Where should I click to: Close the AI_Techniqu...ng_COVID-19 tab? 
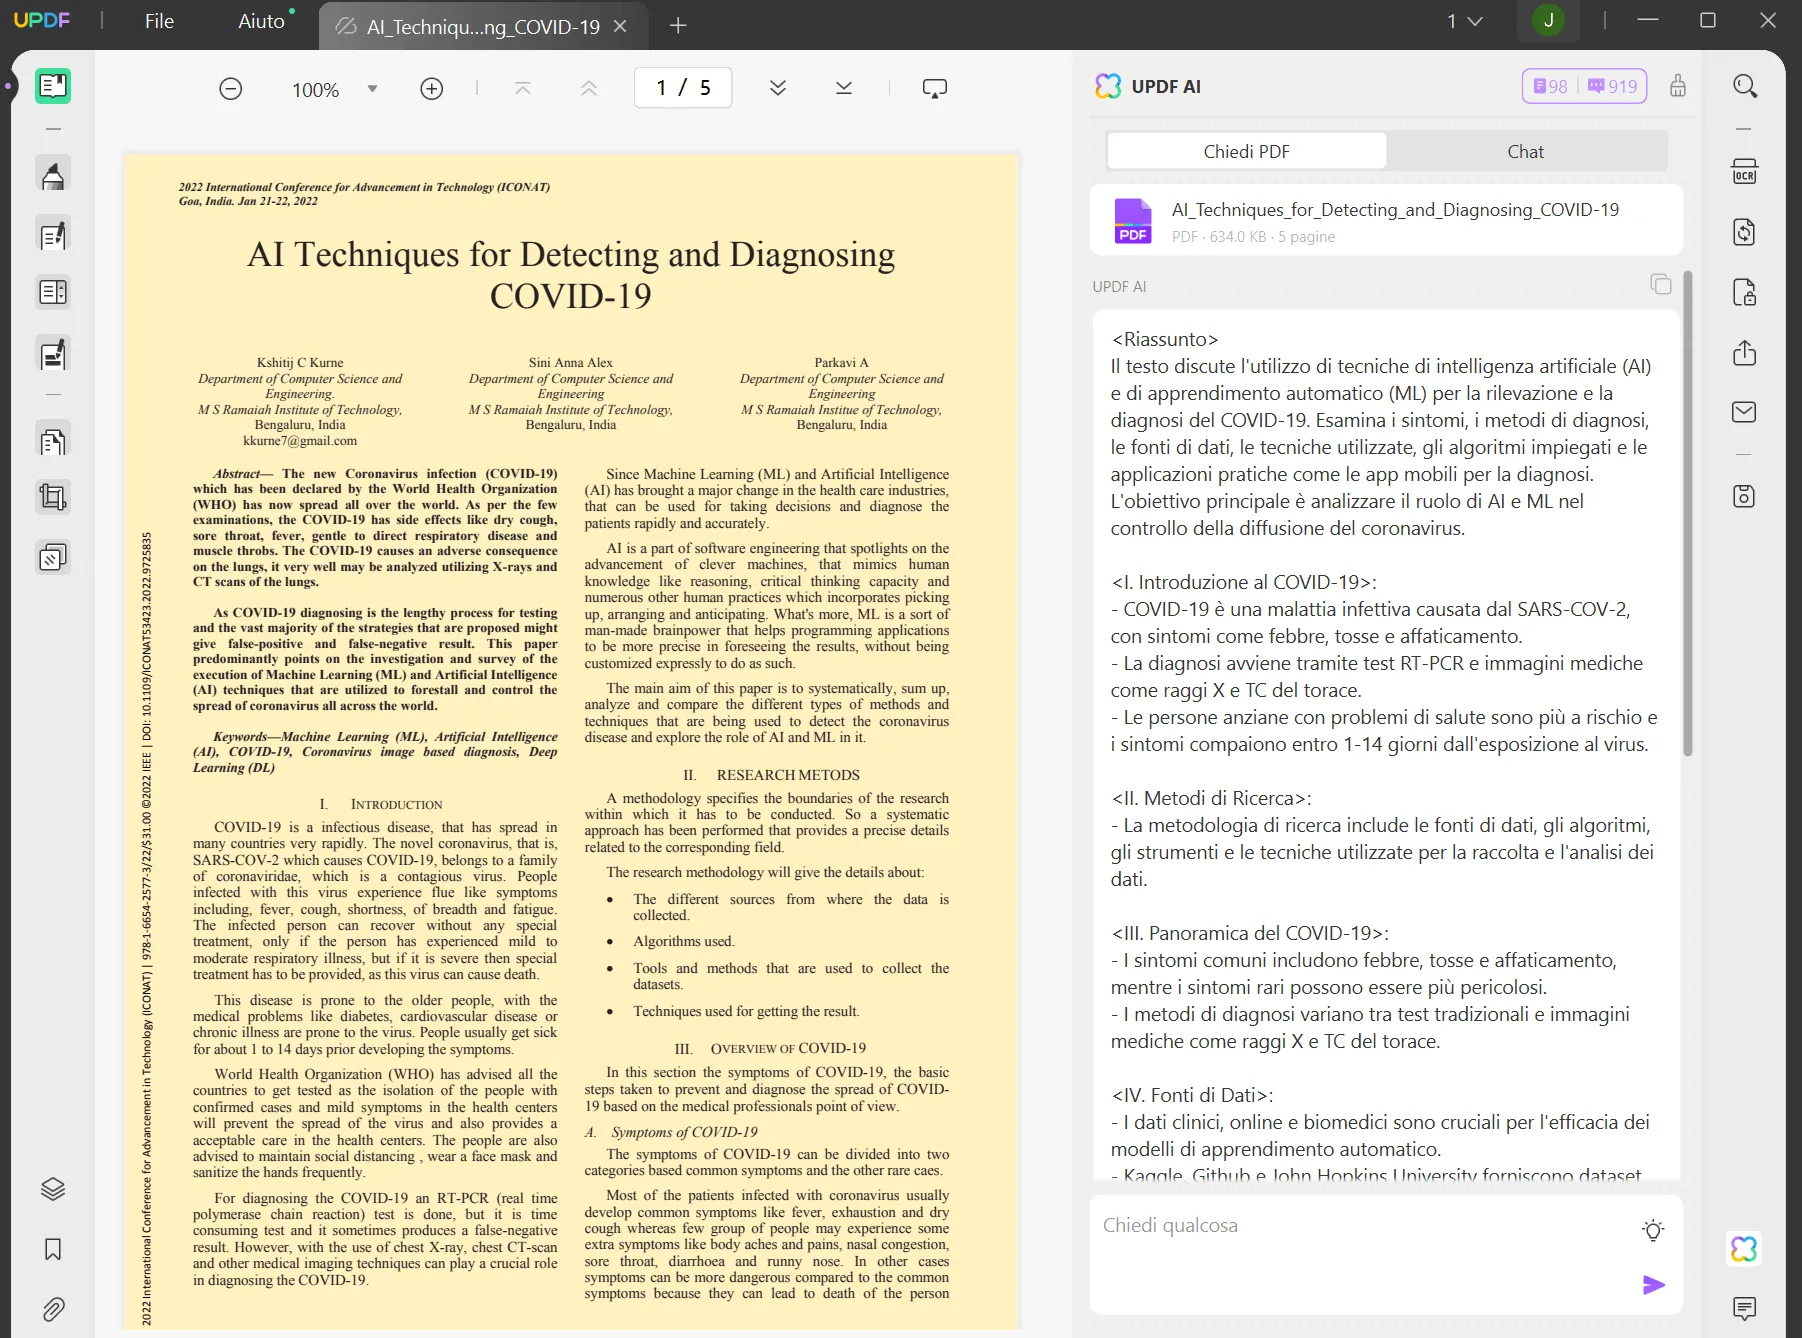click(x=620, y=26)
